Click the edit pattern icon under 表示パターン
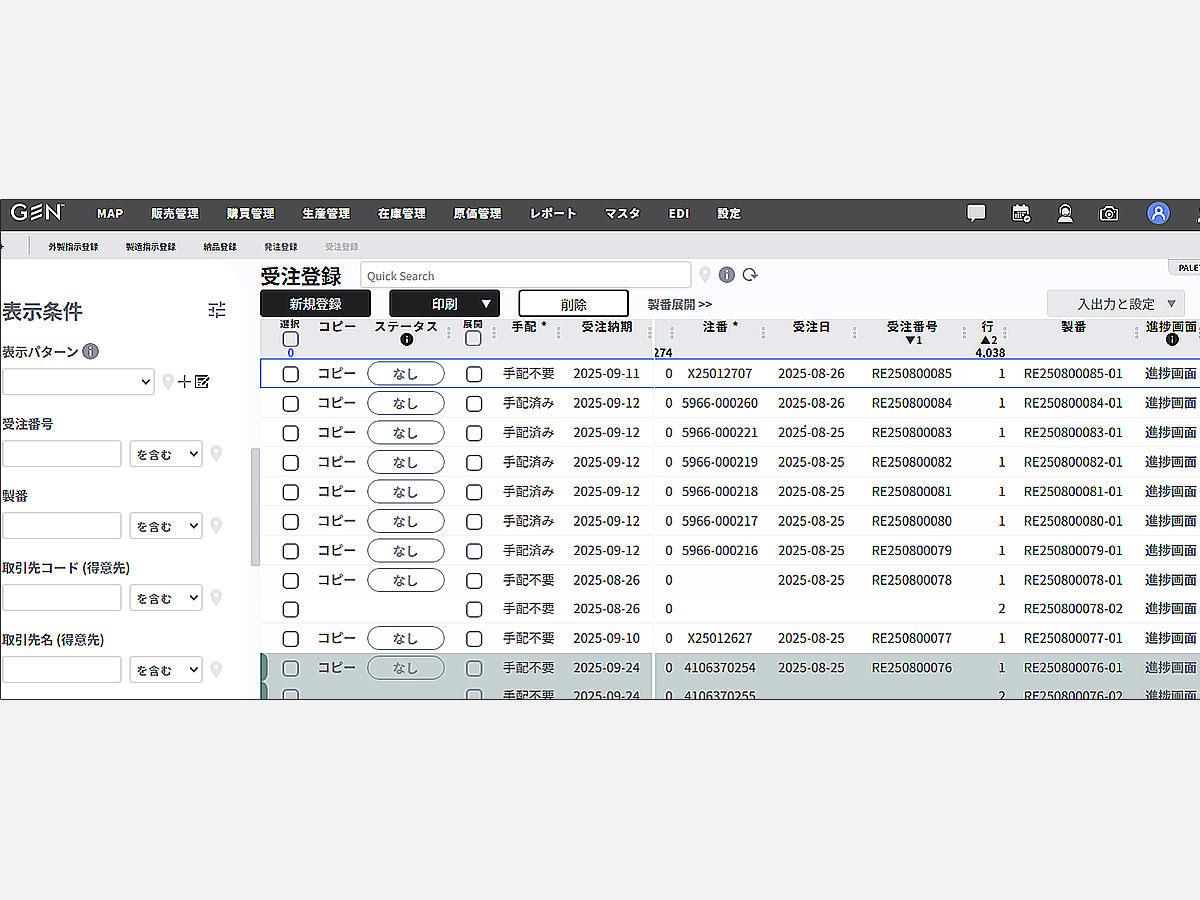The width and height of the screenshot is (1200, 900). click(x=202, y=381)
